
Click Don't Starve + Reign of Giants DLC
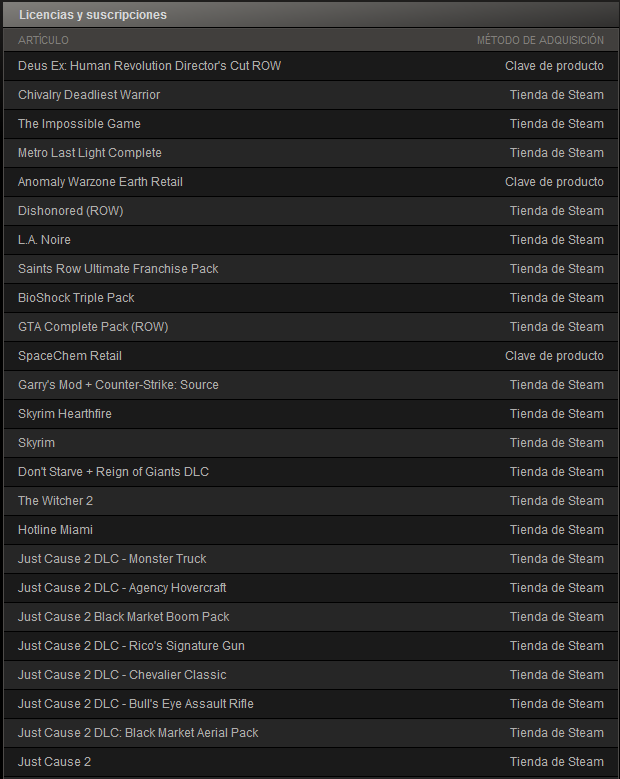click(310, 471)
